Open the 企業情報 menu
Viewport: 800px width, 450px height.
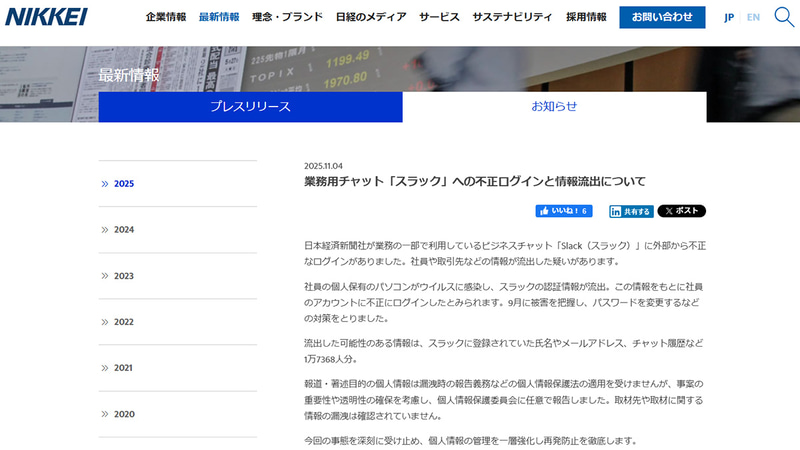(166, 17)
